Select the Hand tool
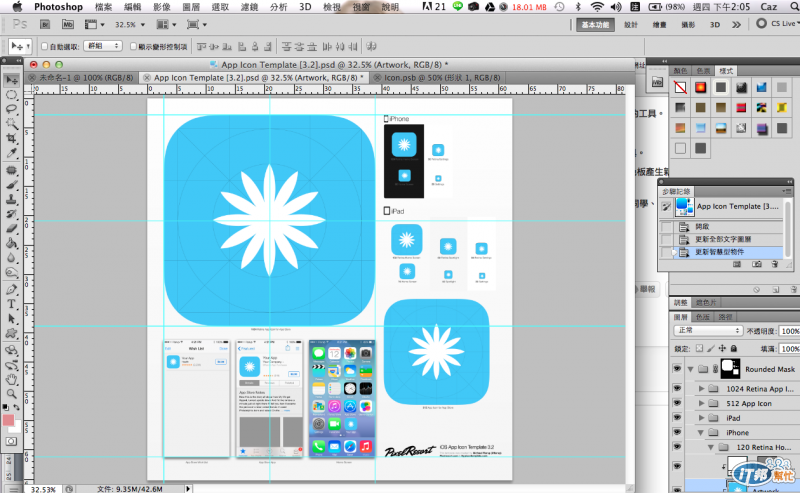 11,379
